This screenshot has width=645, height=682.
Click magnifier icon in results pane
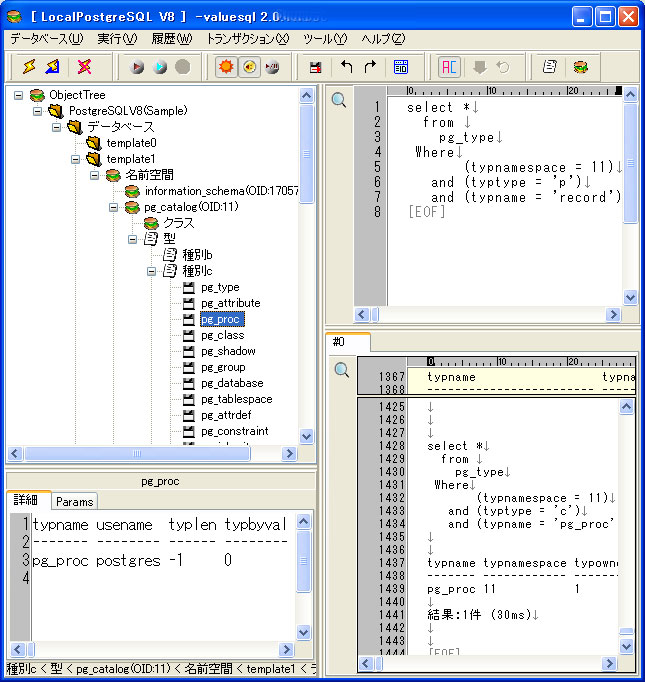(340, 370)
